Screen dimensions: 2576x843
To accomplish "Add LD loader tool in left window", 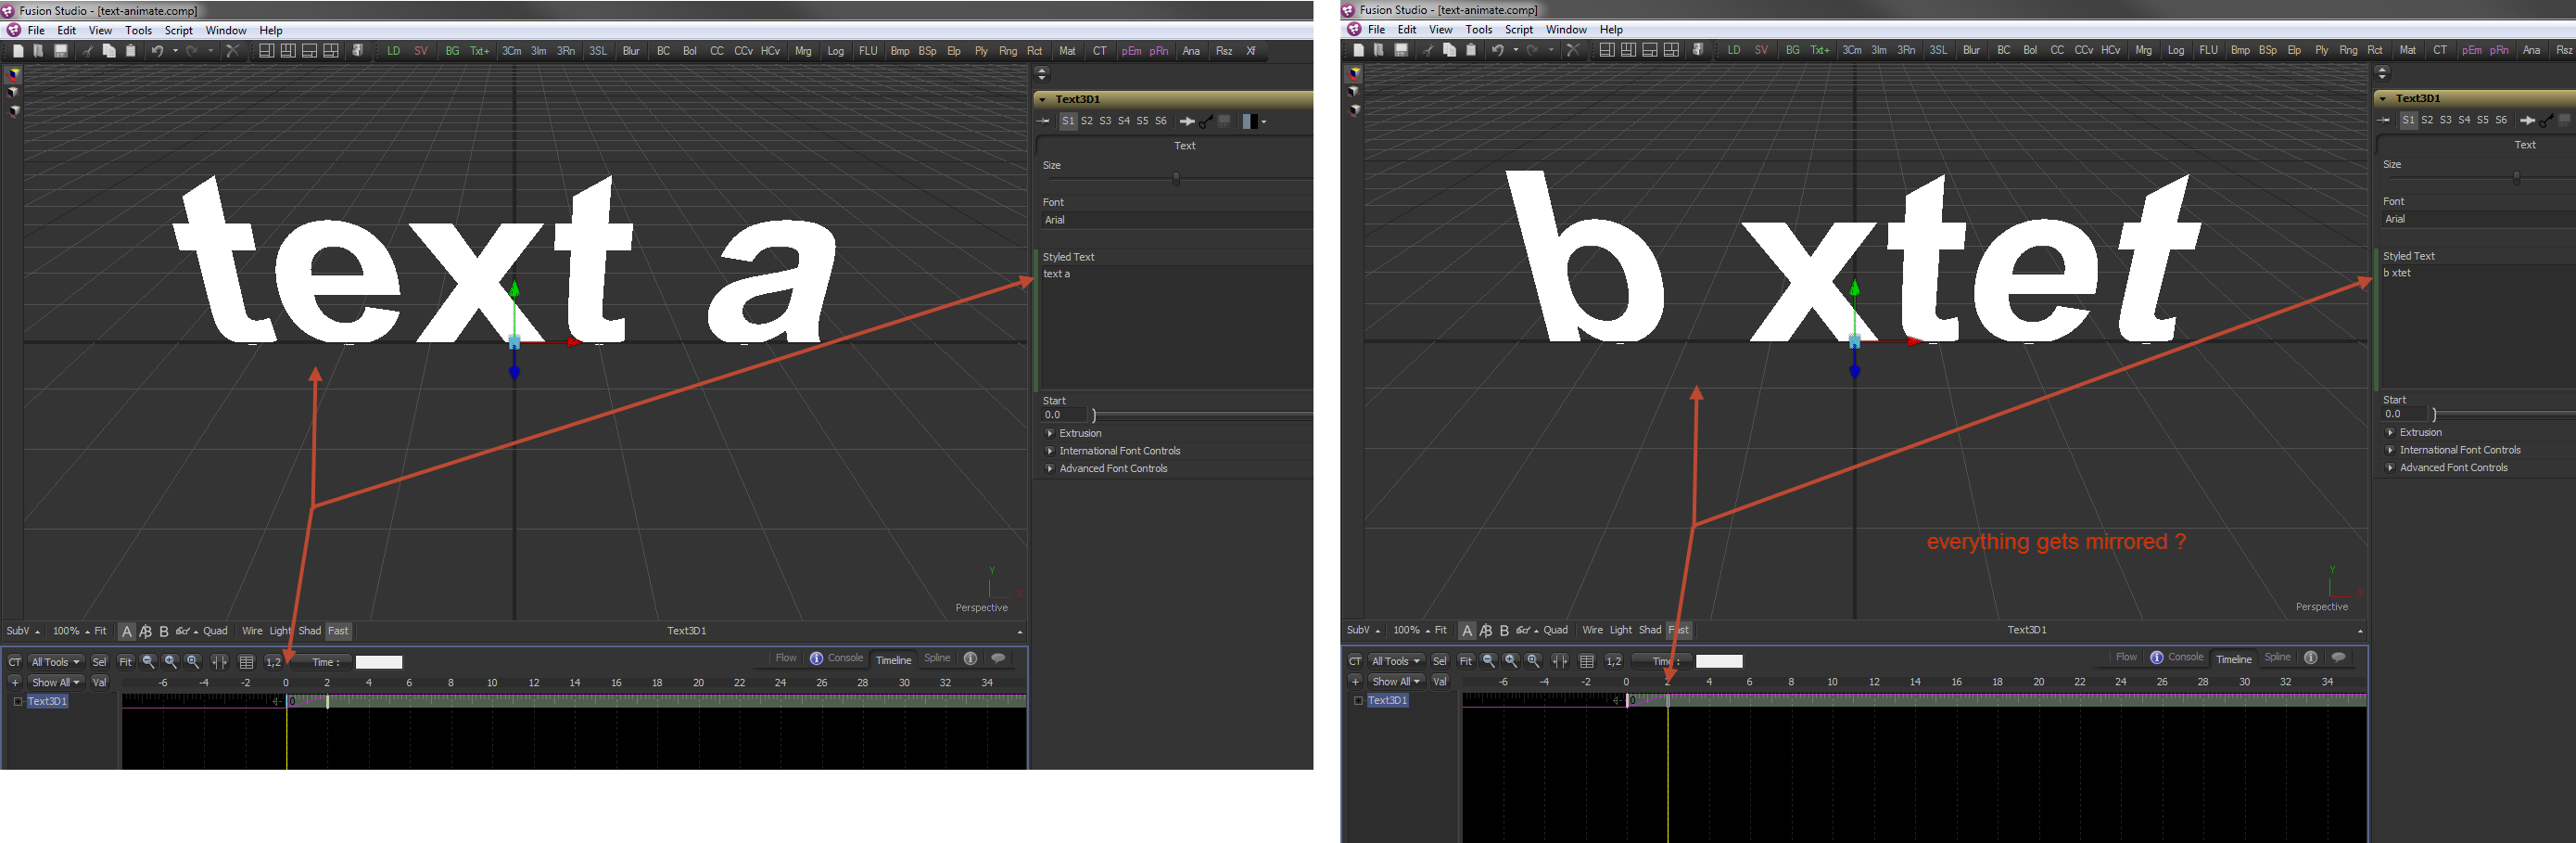I will tap(394, 51).
